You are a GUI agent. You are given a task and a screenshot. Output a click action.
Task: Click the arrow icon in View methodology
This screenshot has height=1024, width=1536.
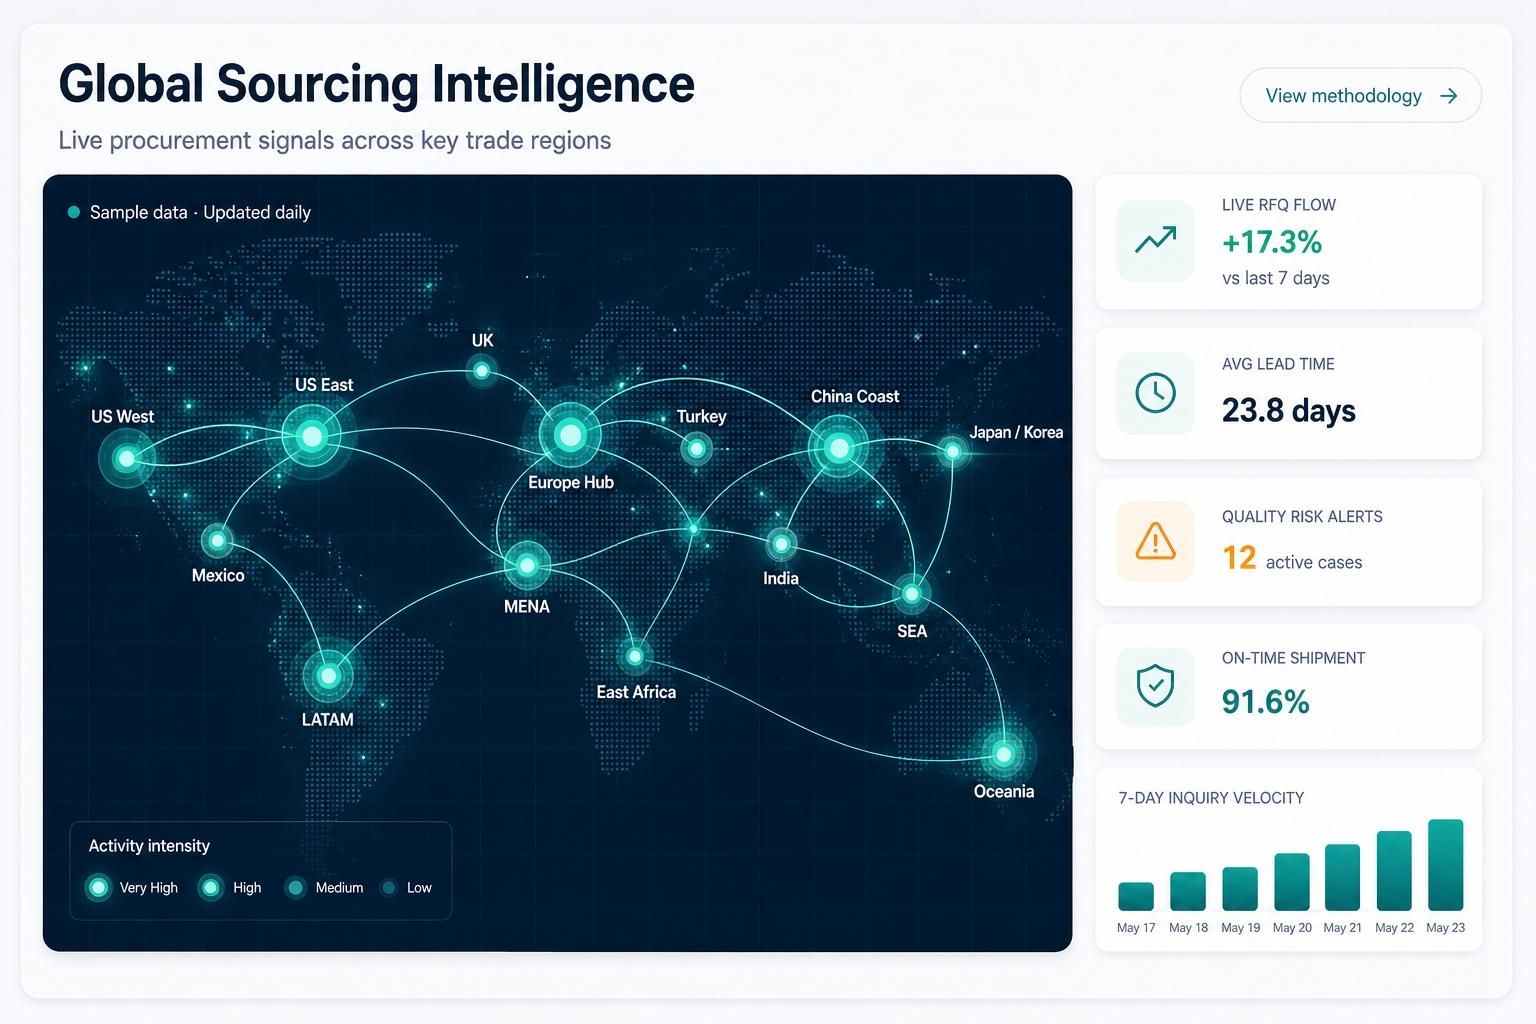(1448, 96)
